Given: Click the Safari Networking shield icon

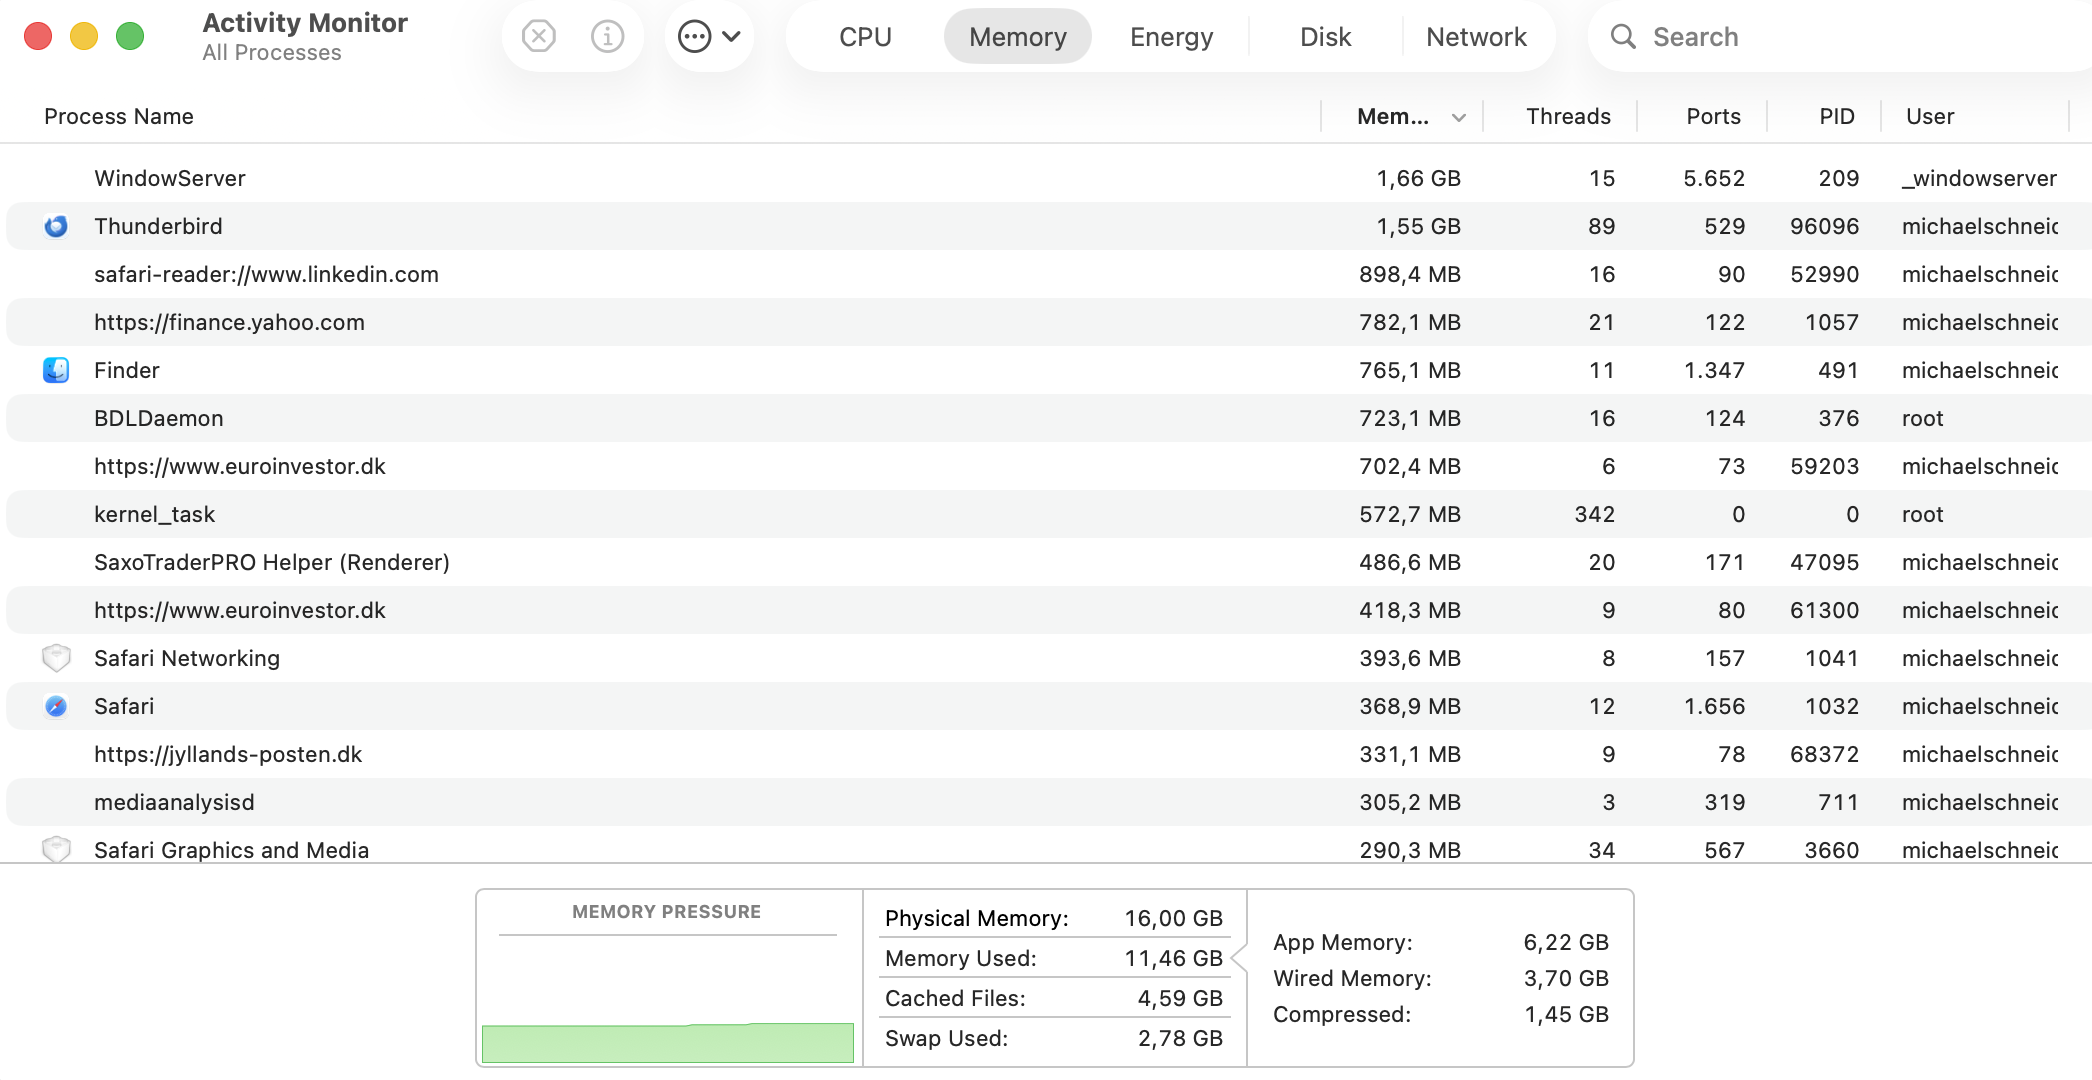Looking at the screenshot, I should pos(56,659).
